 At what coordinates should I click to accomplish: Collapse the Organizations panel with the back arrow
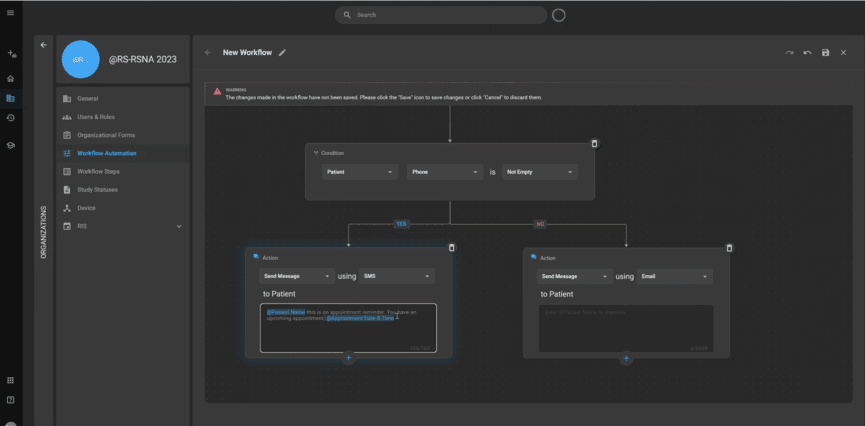(x=44, y=45)
